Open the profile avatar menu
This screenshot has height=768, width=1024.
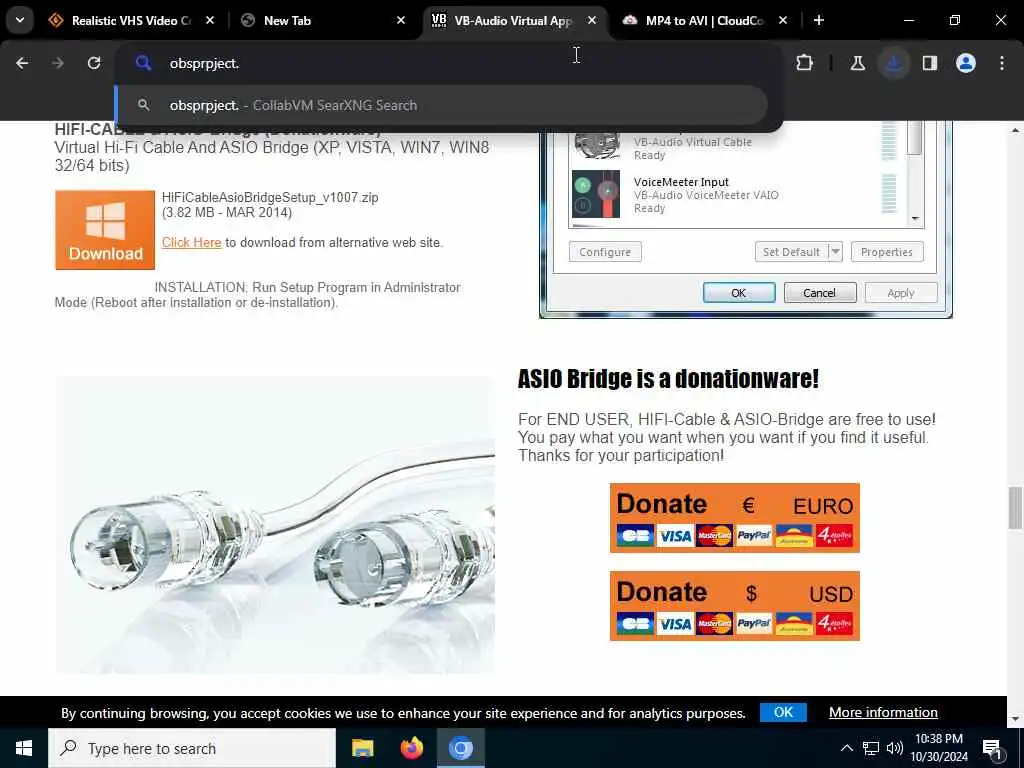pyautogui.click(x=966, y=63)
